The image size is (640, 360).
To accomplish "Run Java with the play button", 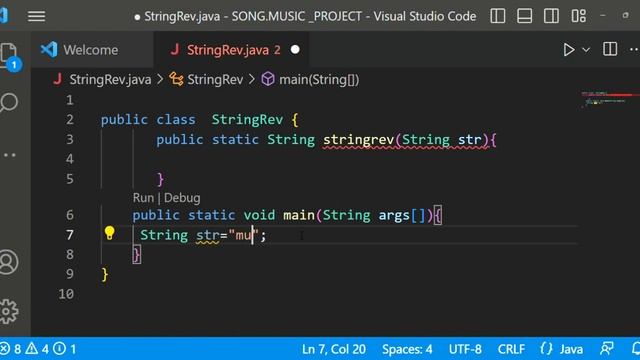I will 569,50.
